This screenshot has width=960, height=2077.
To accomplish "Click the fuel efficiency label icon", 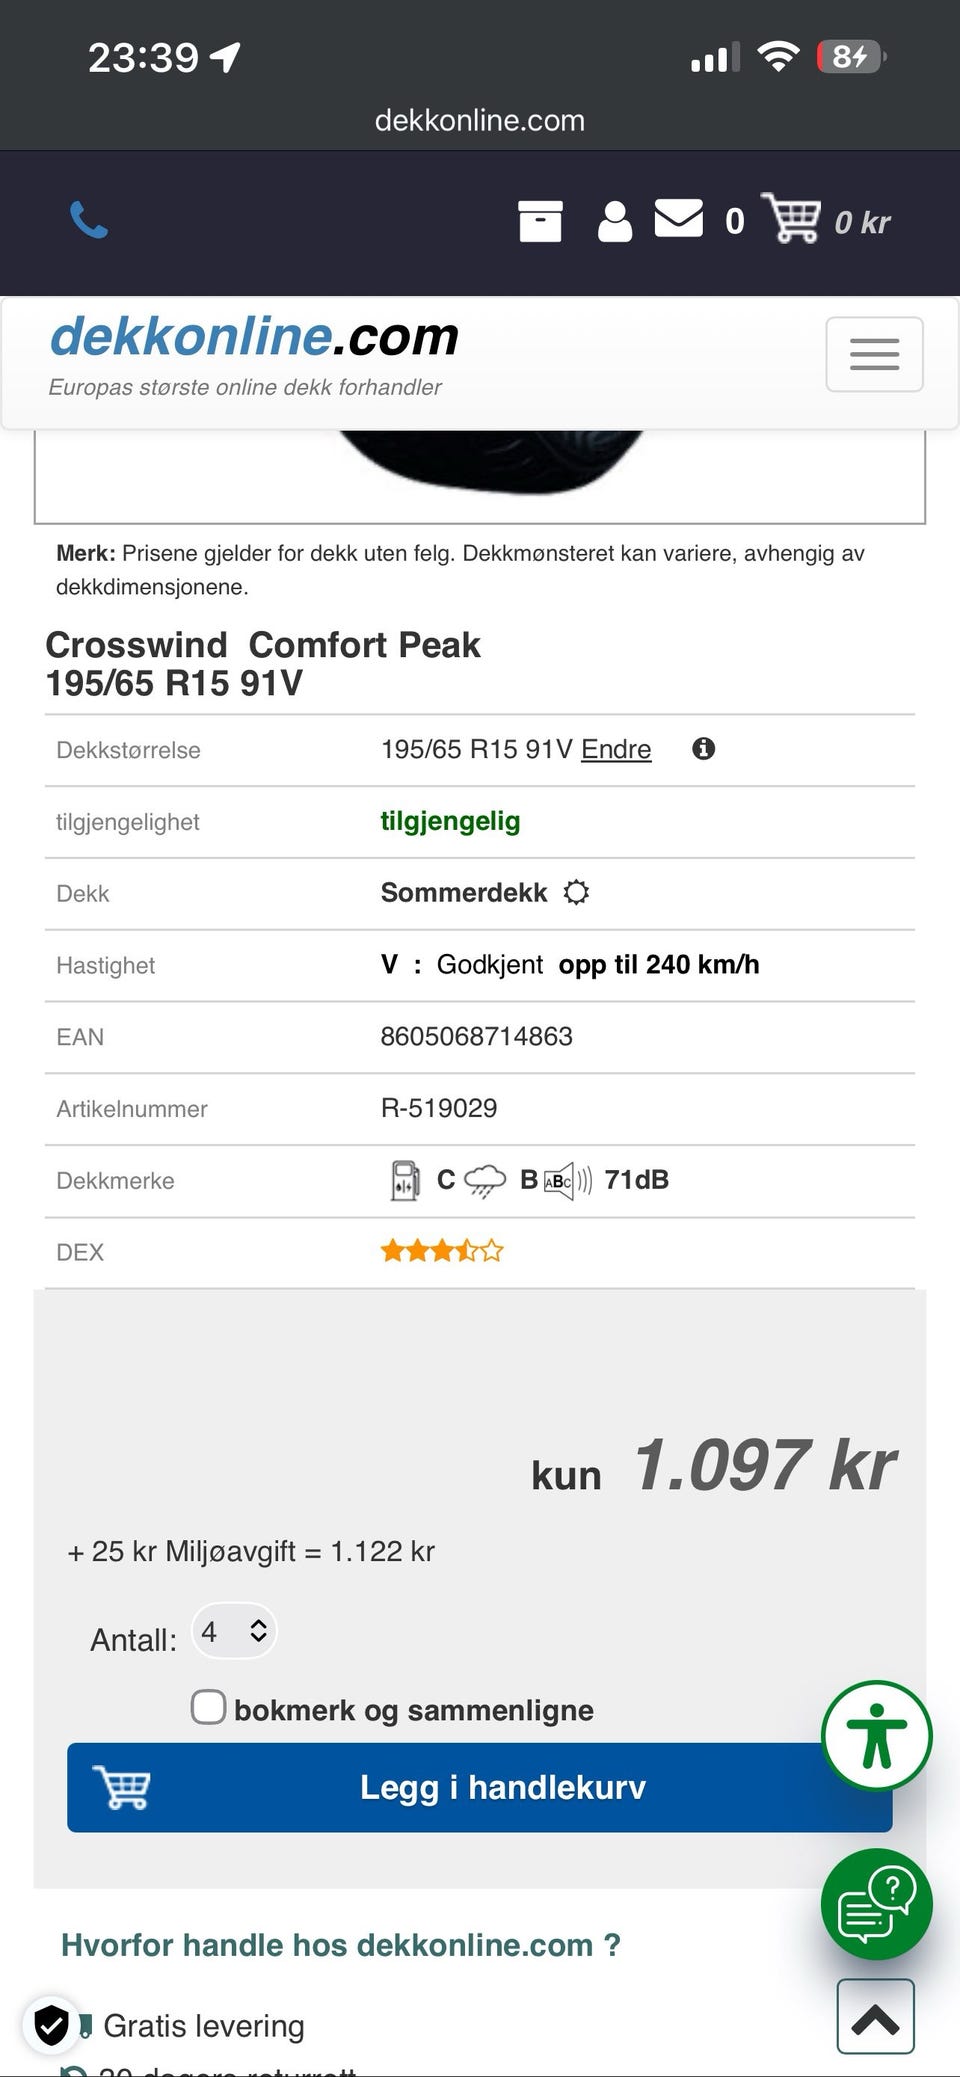I will tap(404, 1181).
